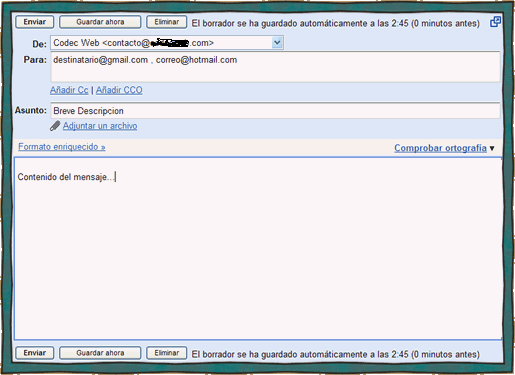
Task: Click the bottom Guardar ahora button
Action: click(100, 353)
